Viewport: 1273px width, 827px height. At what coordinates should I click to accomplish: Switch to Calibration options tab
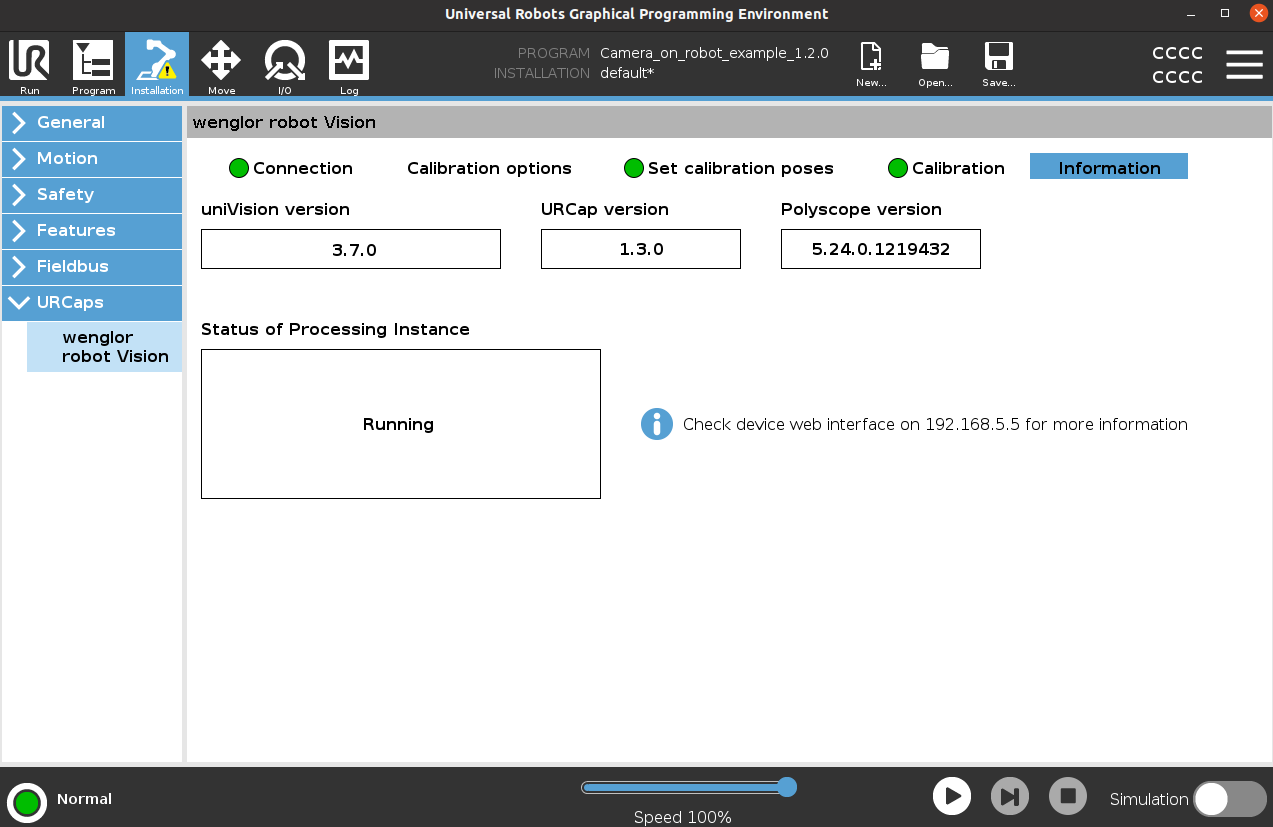[x=489, y=168]
